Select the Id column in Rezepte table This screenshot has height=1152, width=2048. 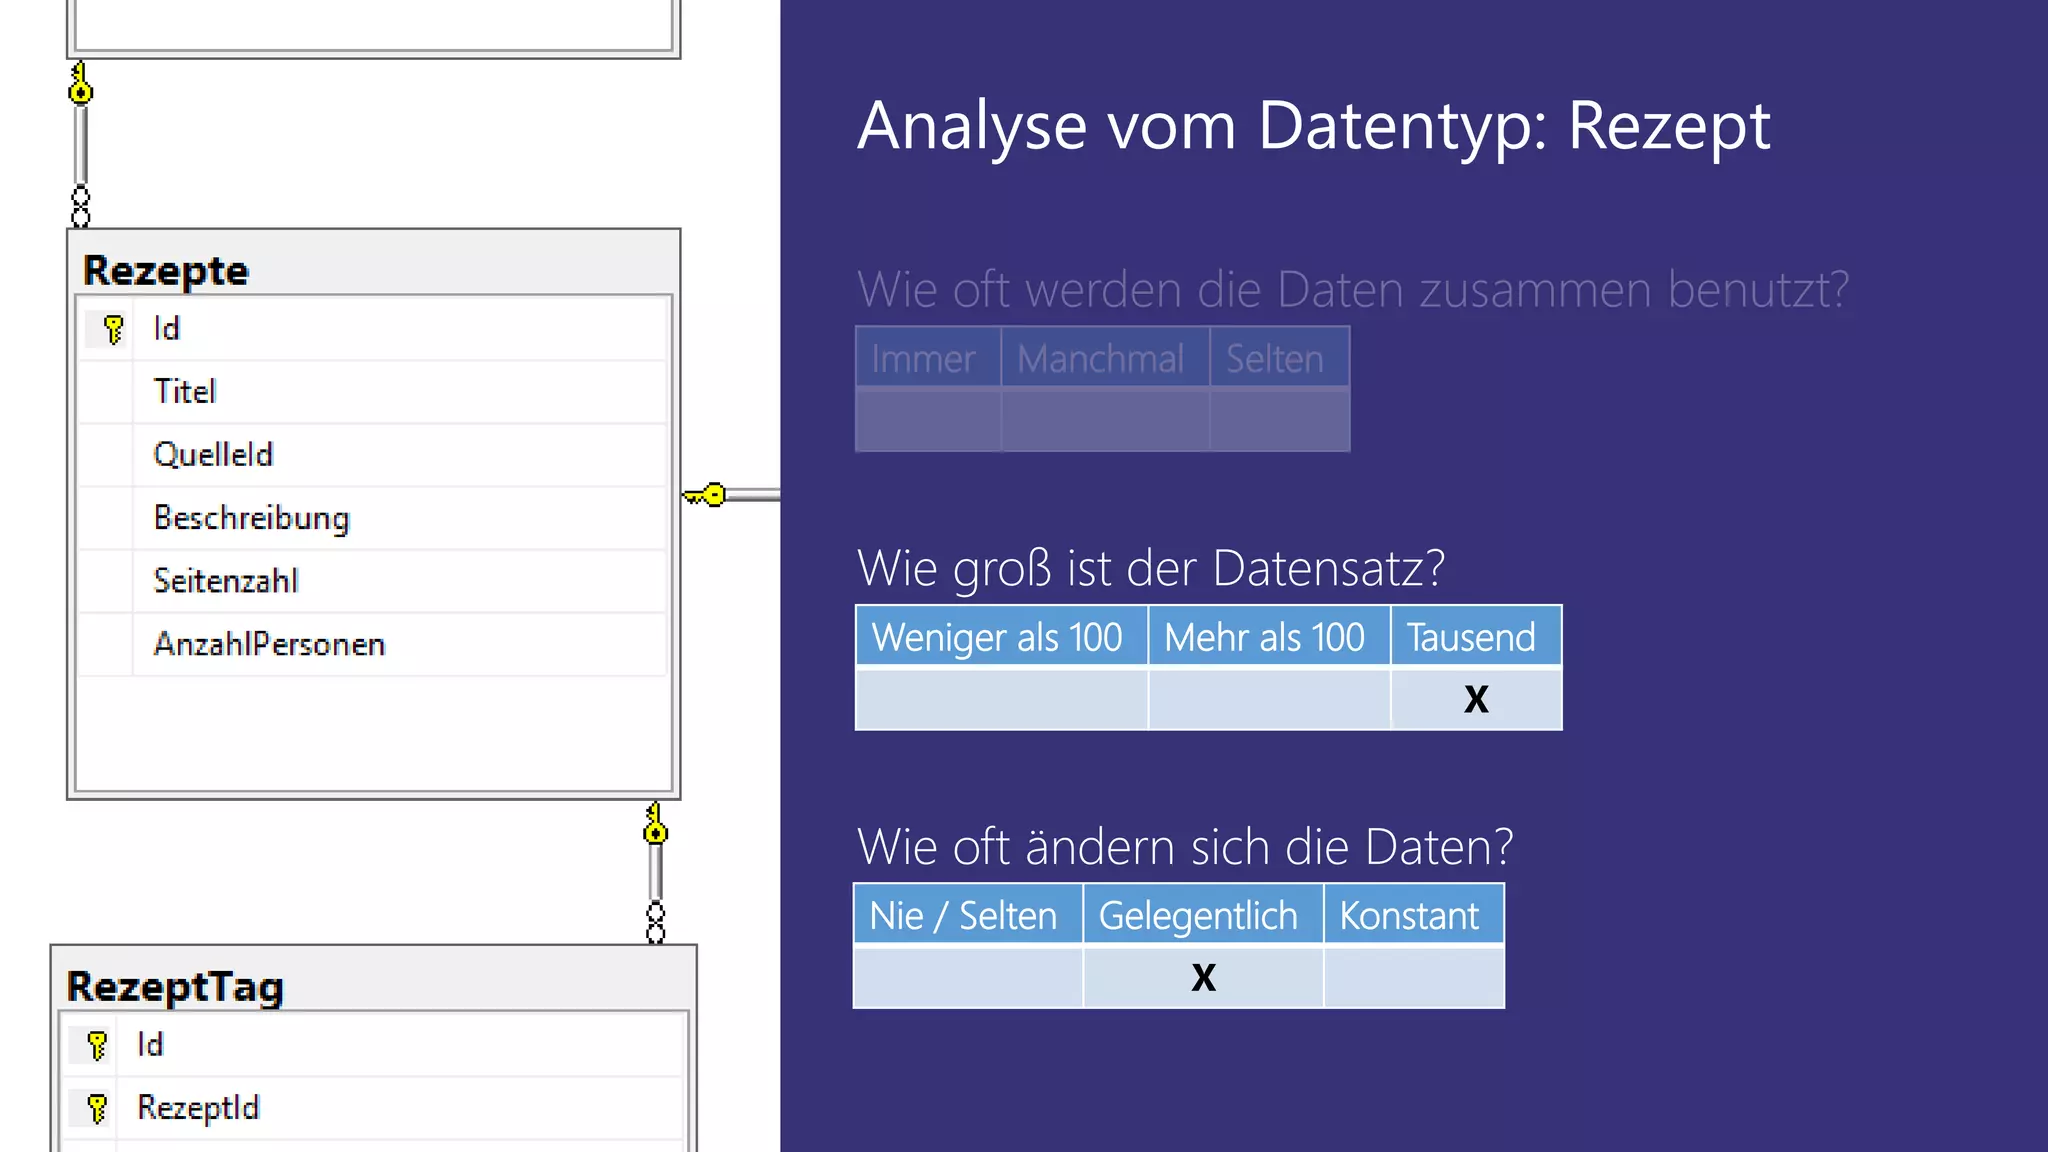(372, 328)
